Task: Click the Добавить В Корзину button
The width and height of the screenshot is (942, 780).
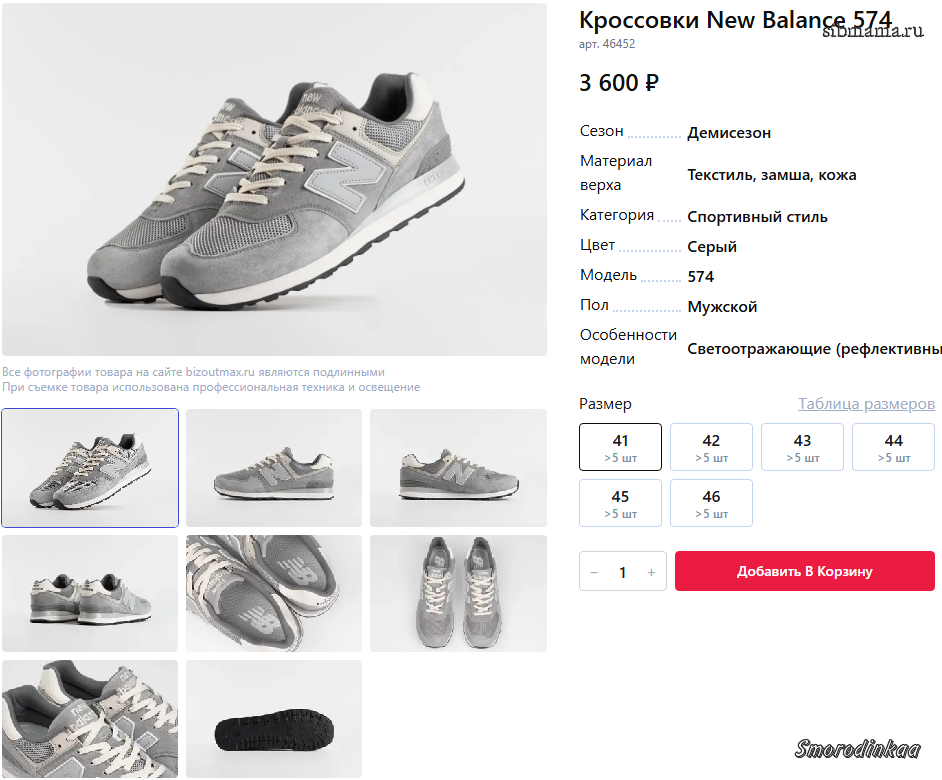Action: (x=804, y=571)
